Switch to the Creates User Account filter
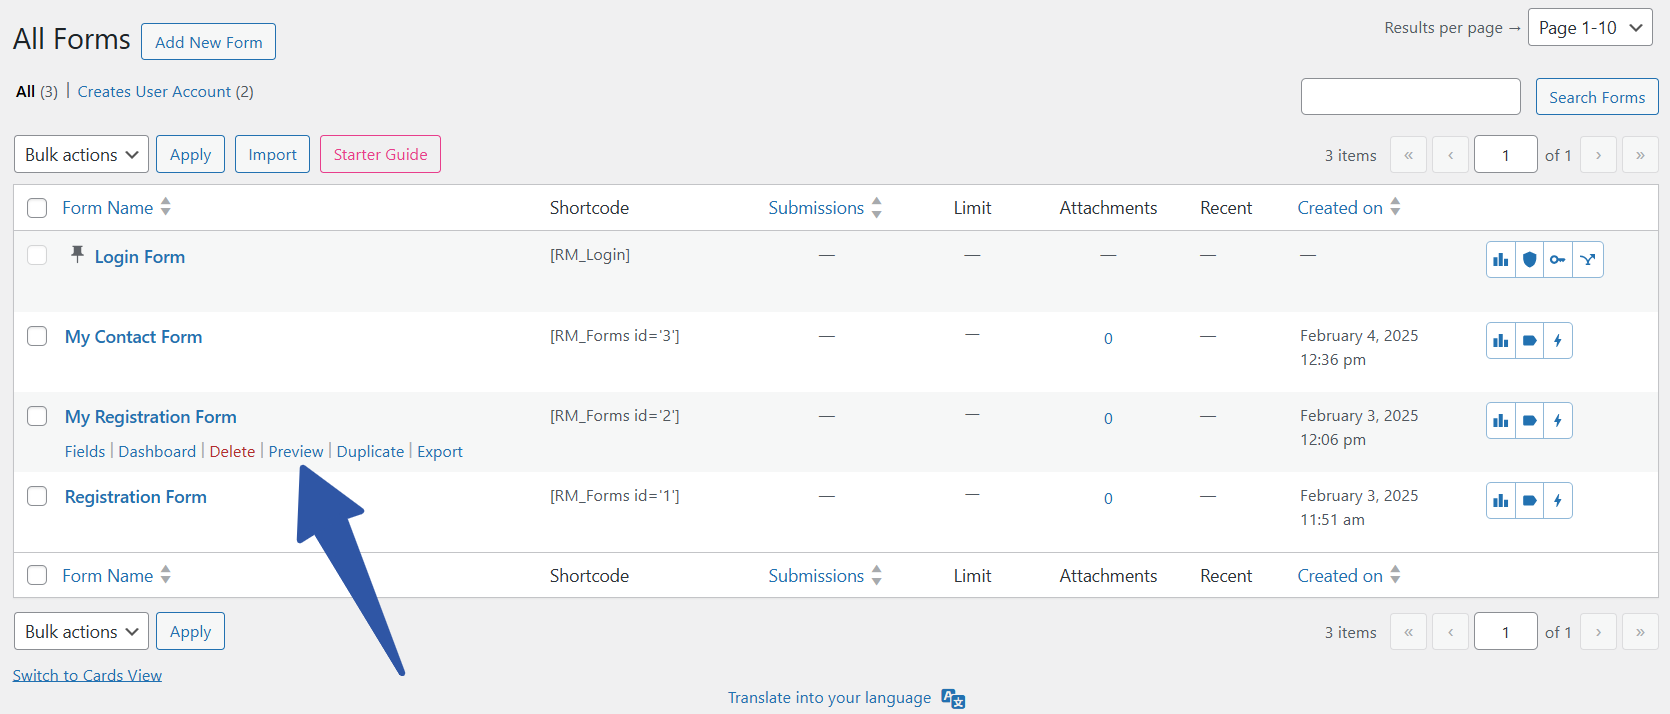This screenshot has width=1670, height=714. click(x=155, y=91)
